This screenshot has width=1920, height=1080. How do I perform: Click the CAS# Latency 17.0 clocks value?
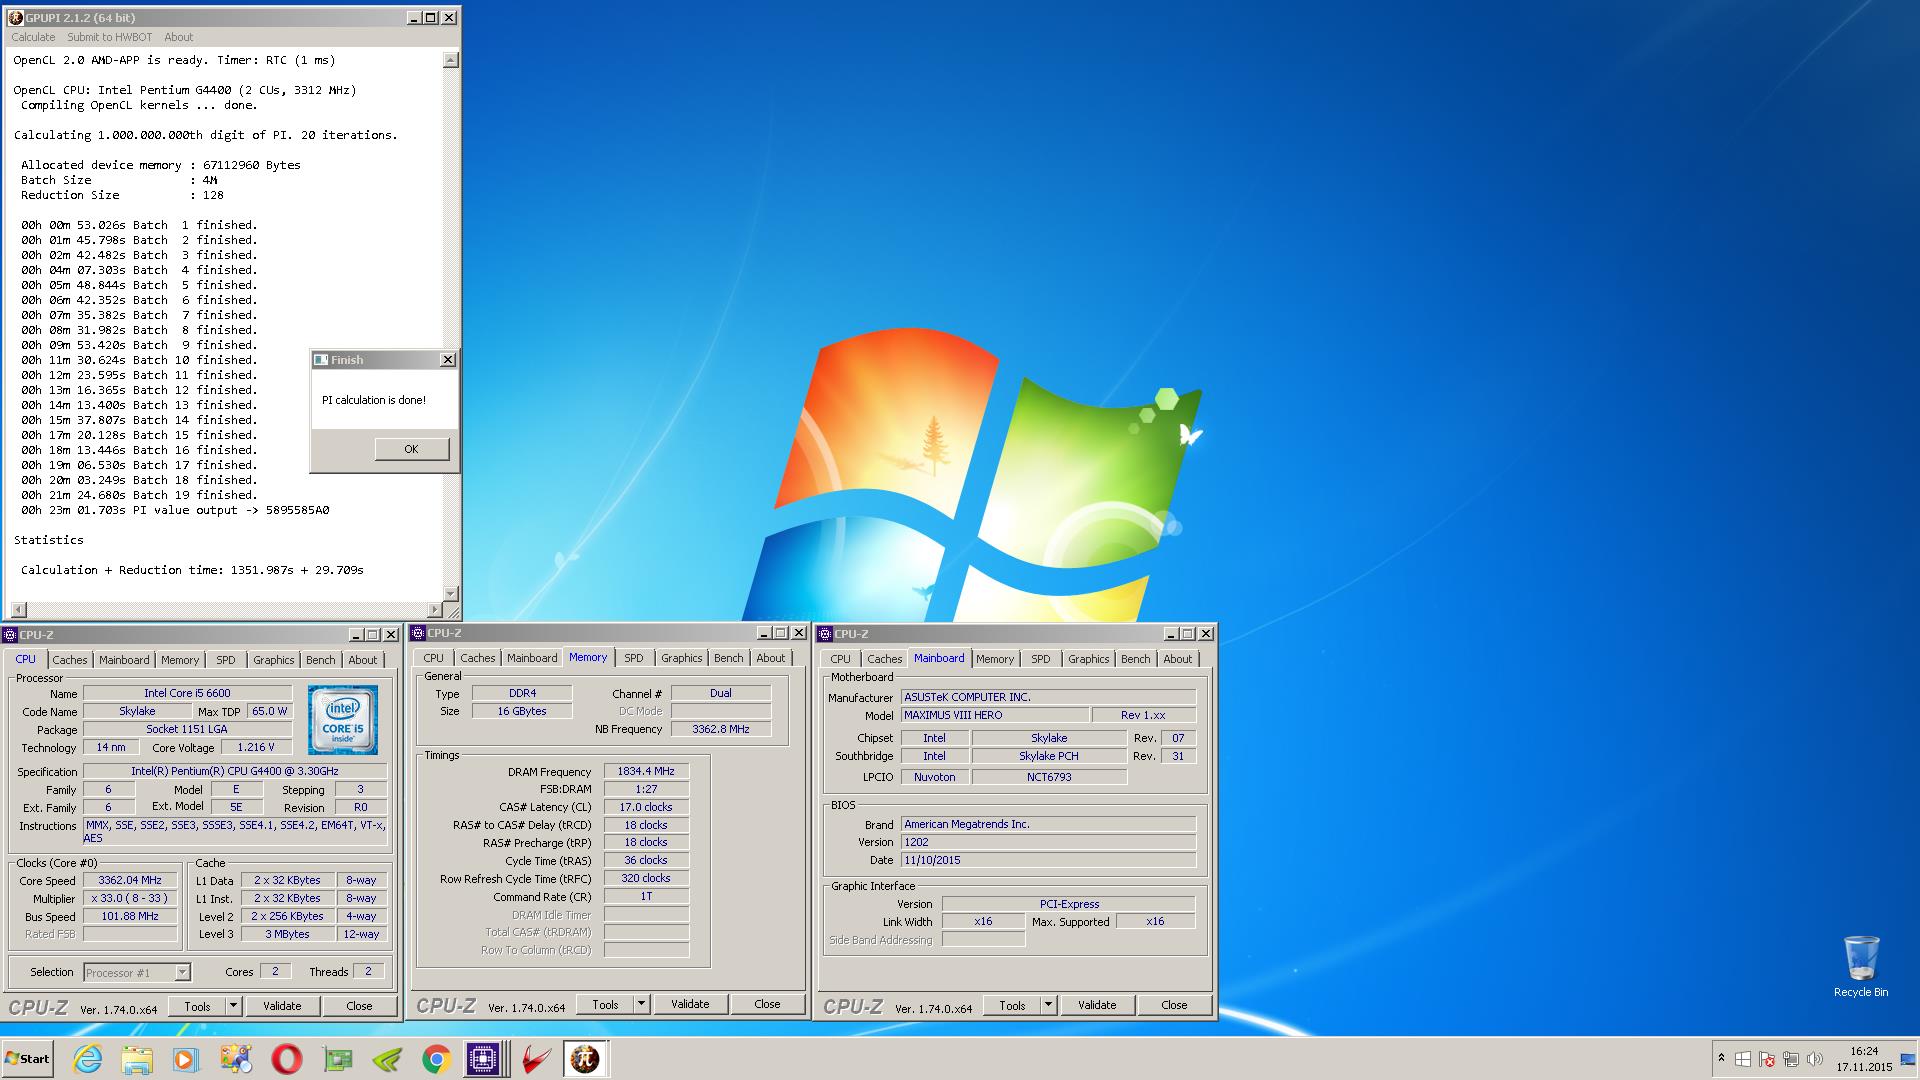[646, 807]
